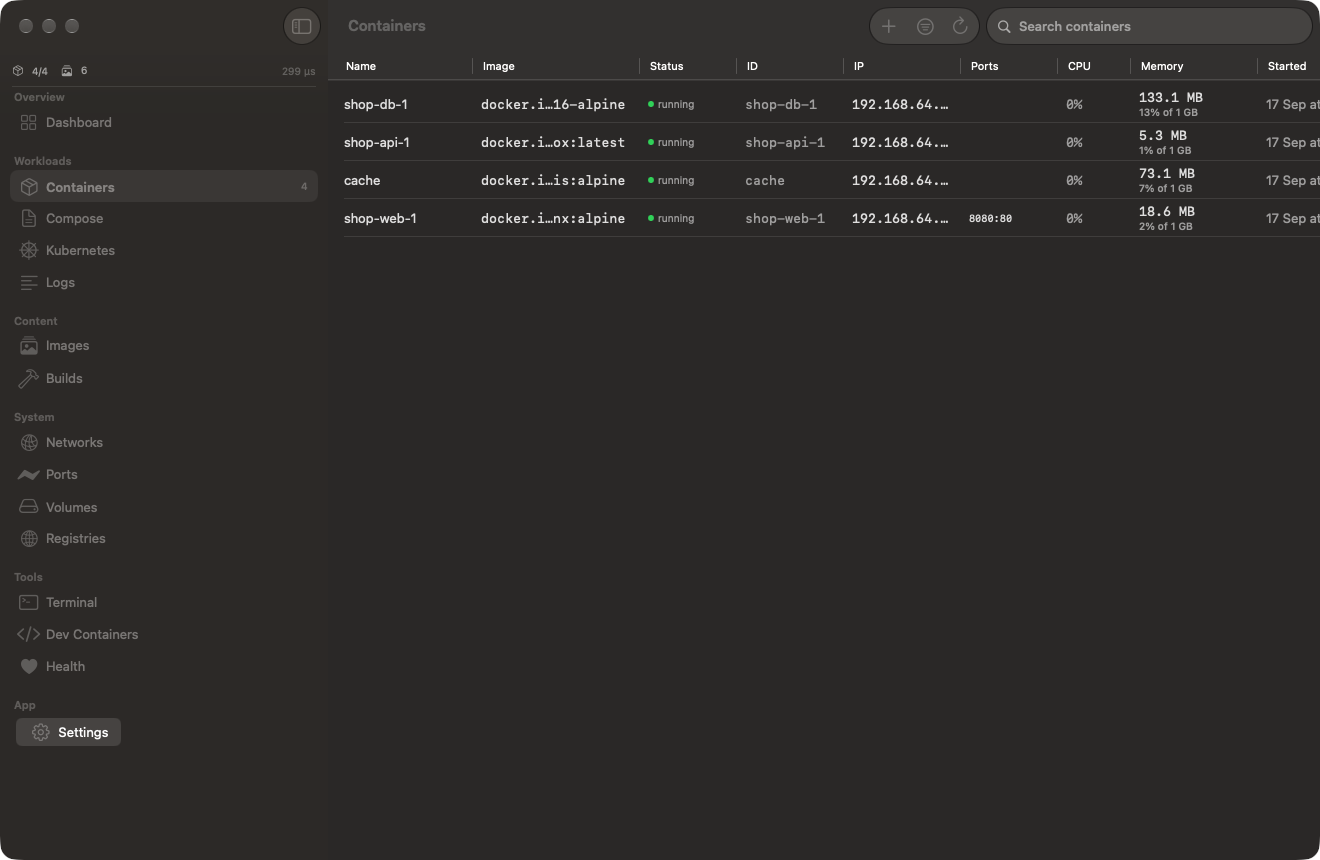Click the Registries globe icon
Screen dimensions: 1320x860
[29, 538]
